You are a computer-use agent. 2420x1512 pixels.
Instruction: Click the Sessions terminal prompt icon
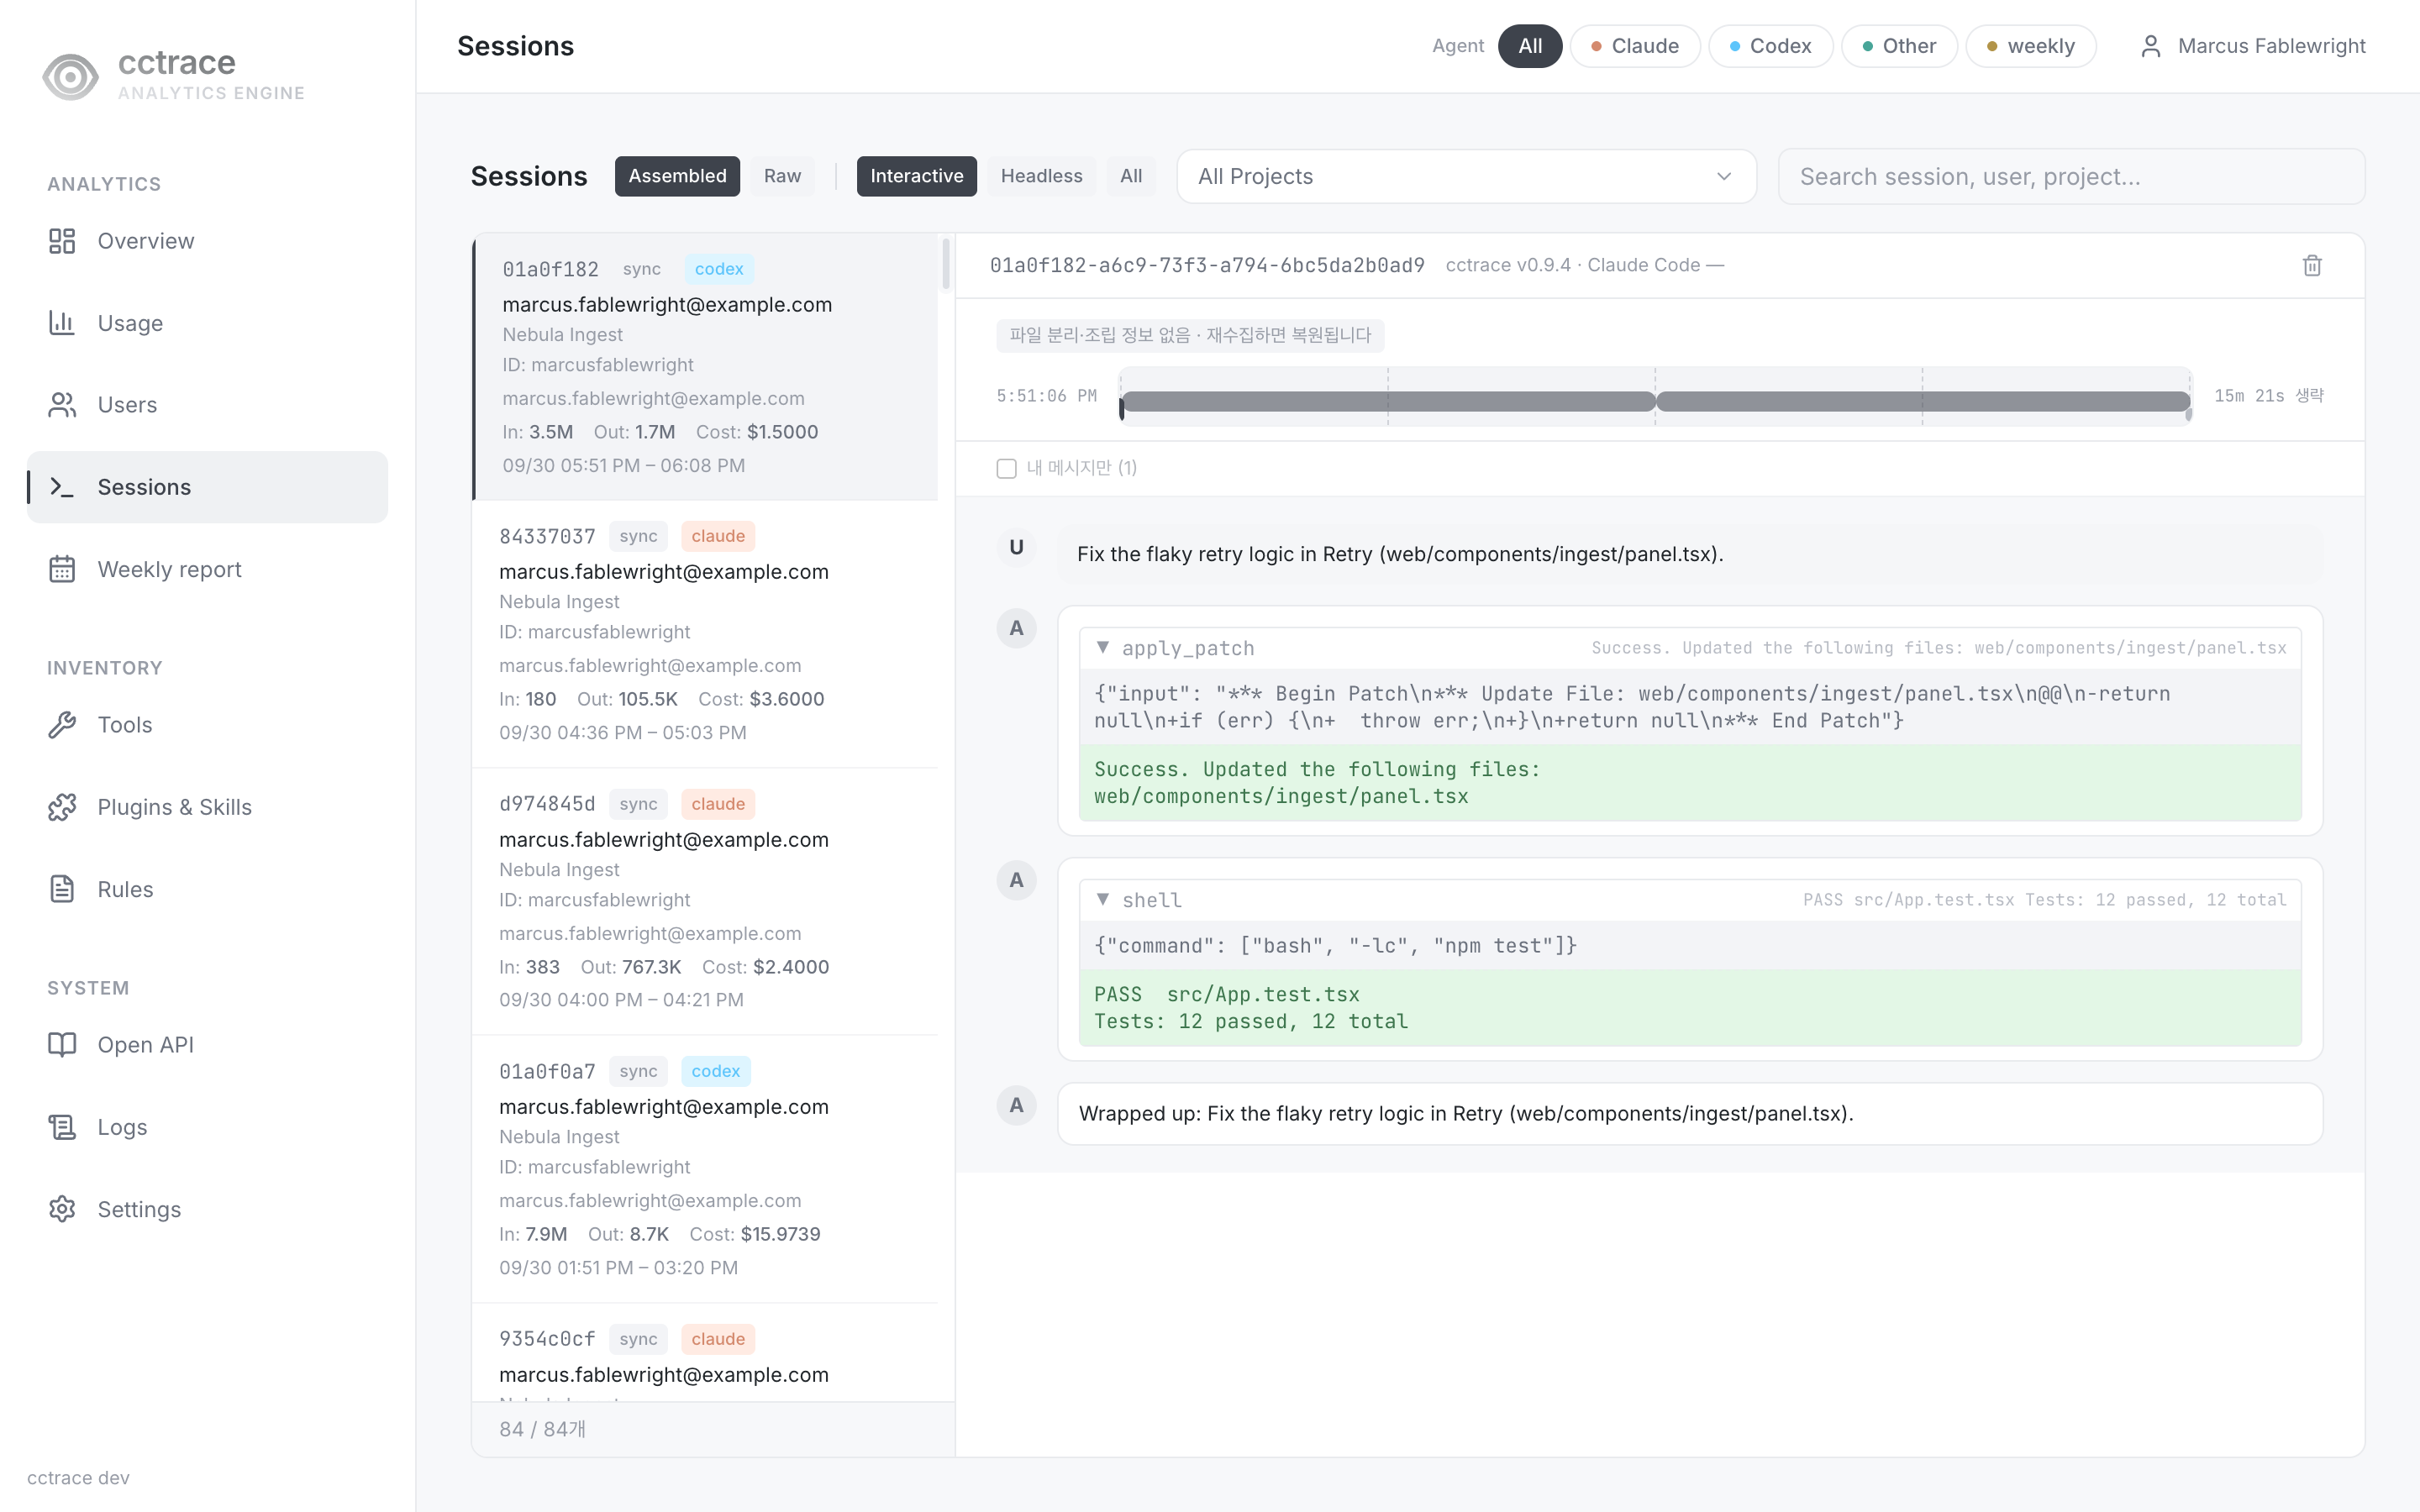pos(62,487)
